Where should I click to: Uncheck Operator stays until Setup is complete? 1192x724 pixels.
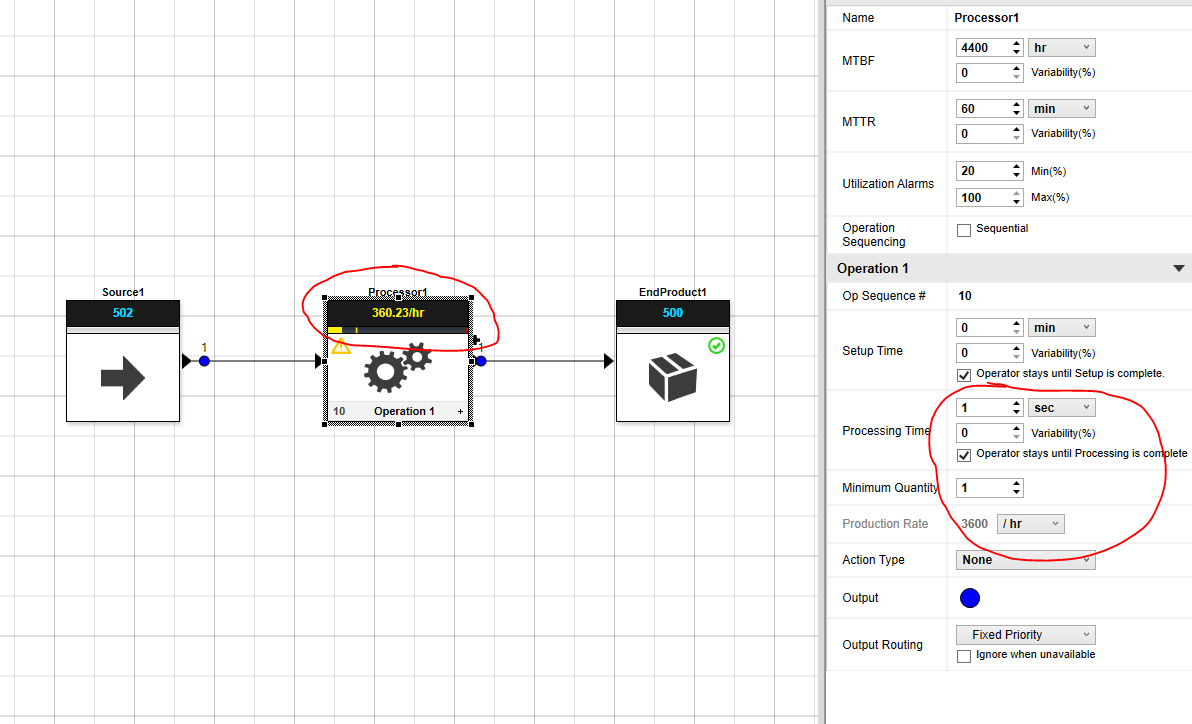[x=964, y=375]
